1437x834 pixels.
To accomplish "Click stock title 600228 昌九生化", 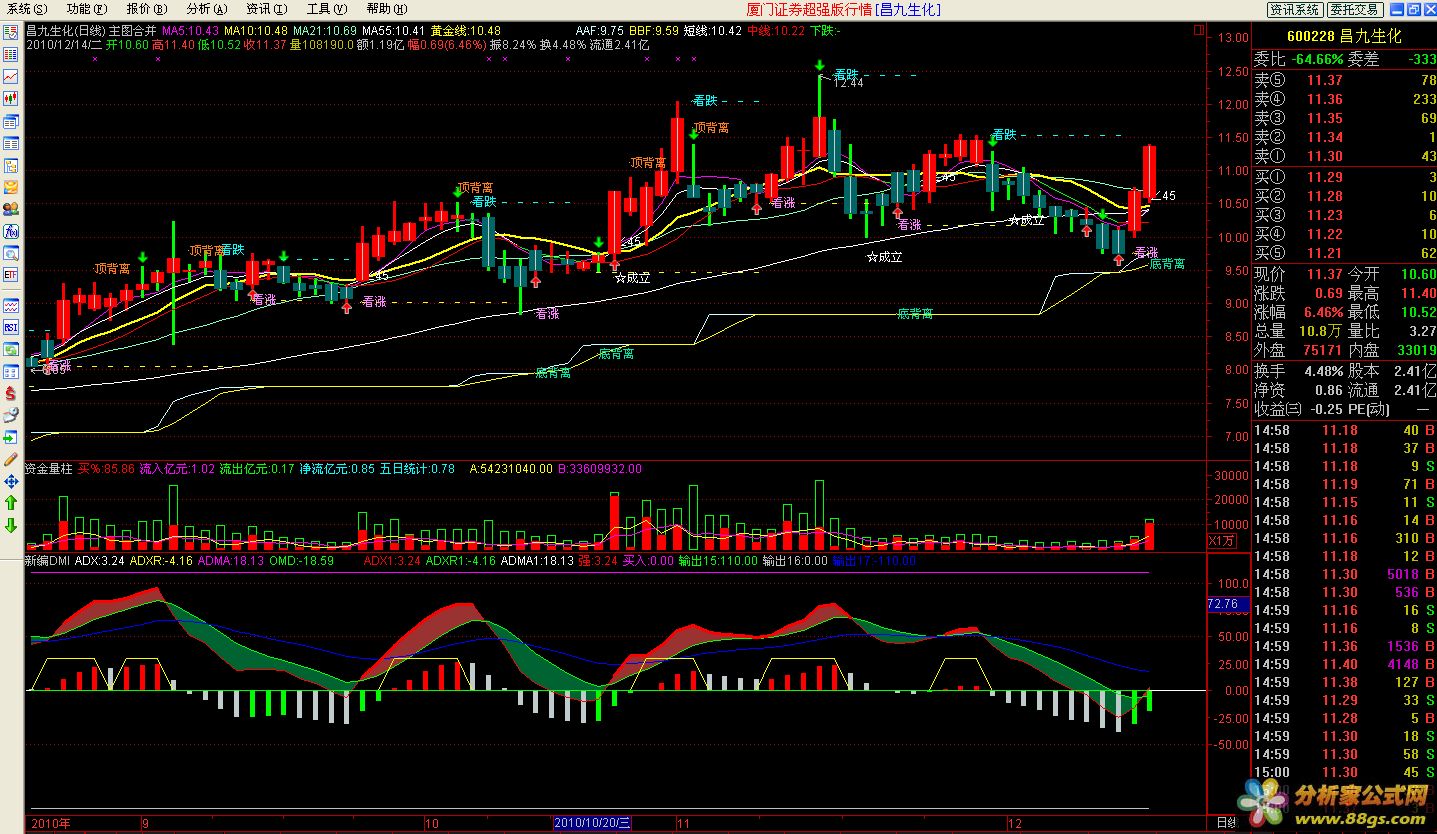I will coord(1344,37).
